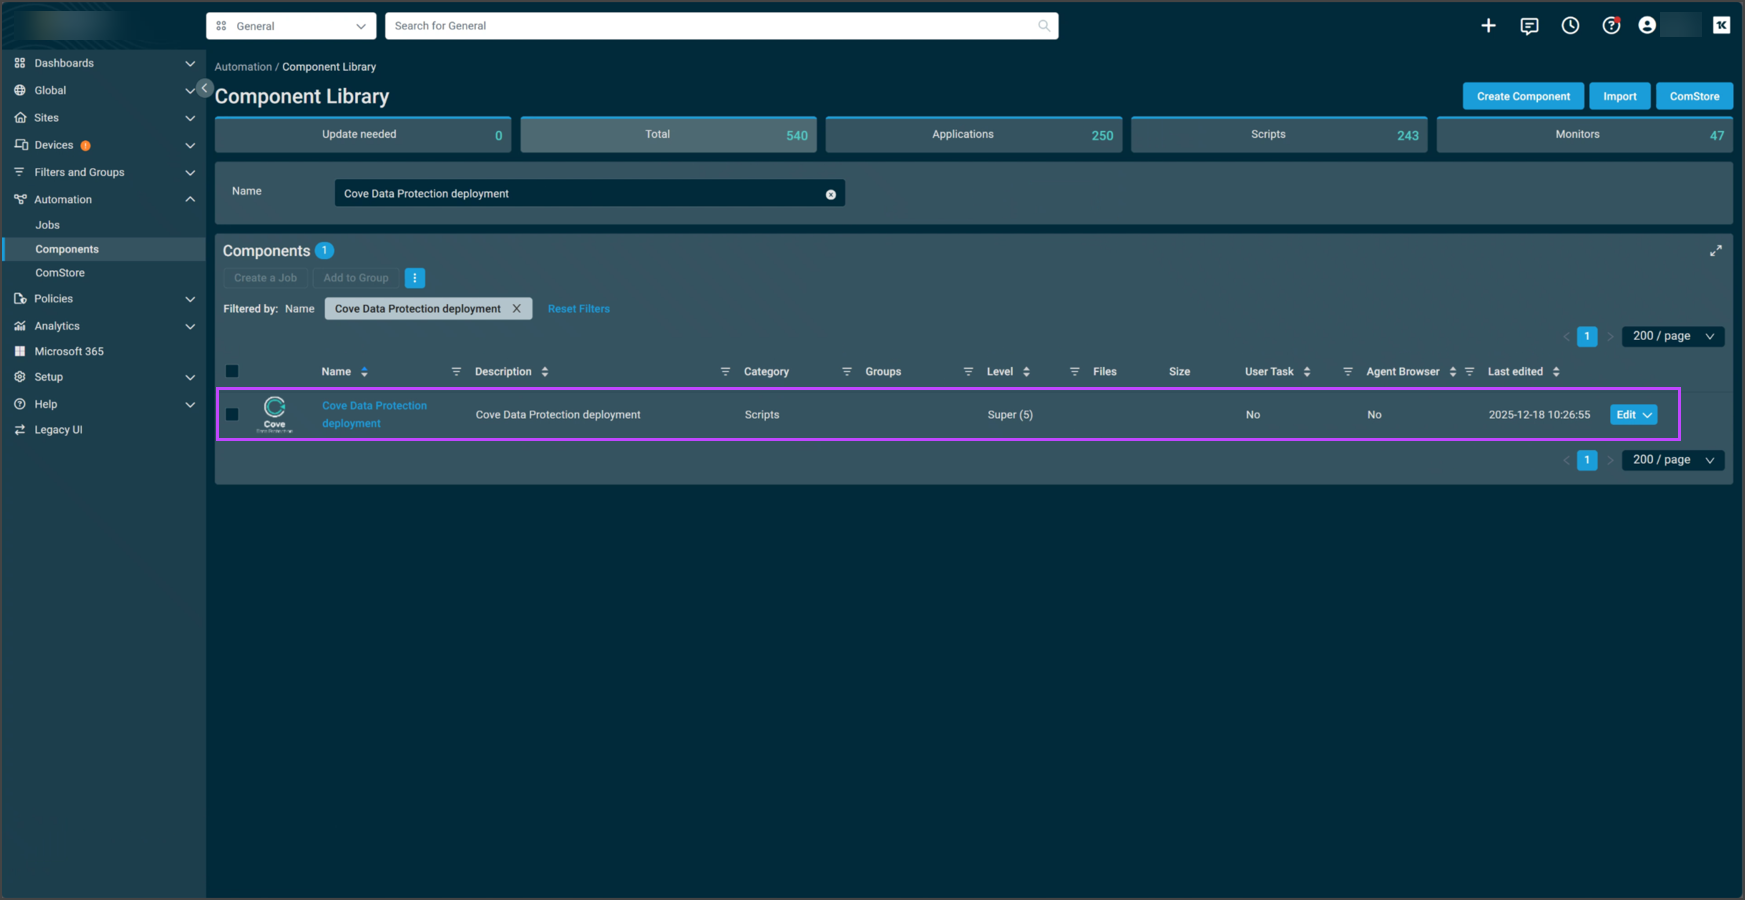Image resolution: width=1745 pixels, height=900 pixels.
Task: Expand Components table to full screen
Action: (x=1715, y=251)
